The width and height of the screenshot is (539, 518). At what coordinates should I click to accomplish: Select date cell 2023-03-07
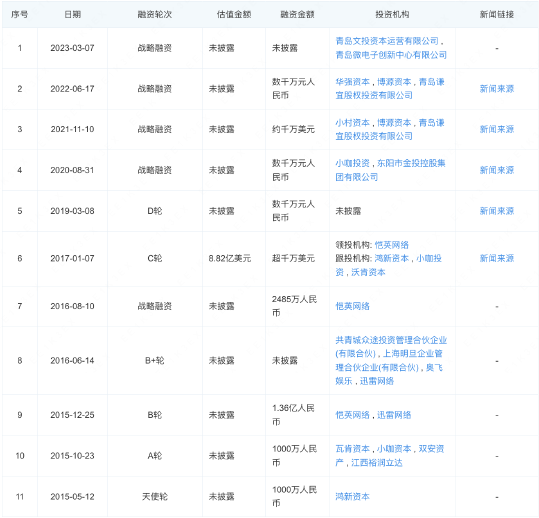tap(72, 48)
